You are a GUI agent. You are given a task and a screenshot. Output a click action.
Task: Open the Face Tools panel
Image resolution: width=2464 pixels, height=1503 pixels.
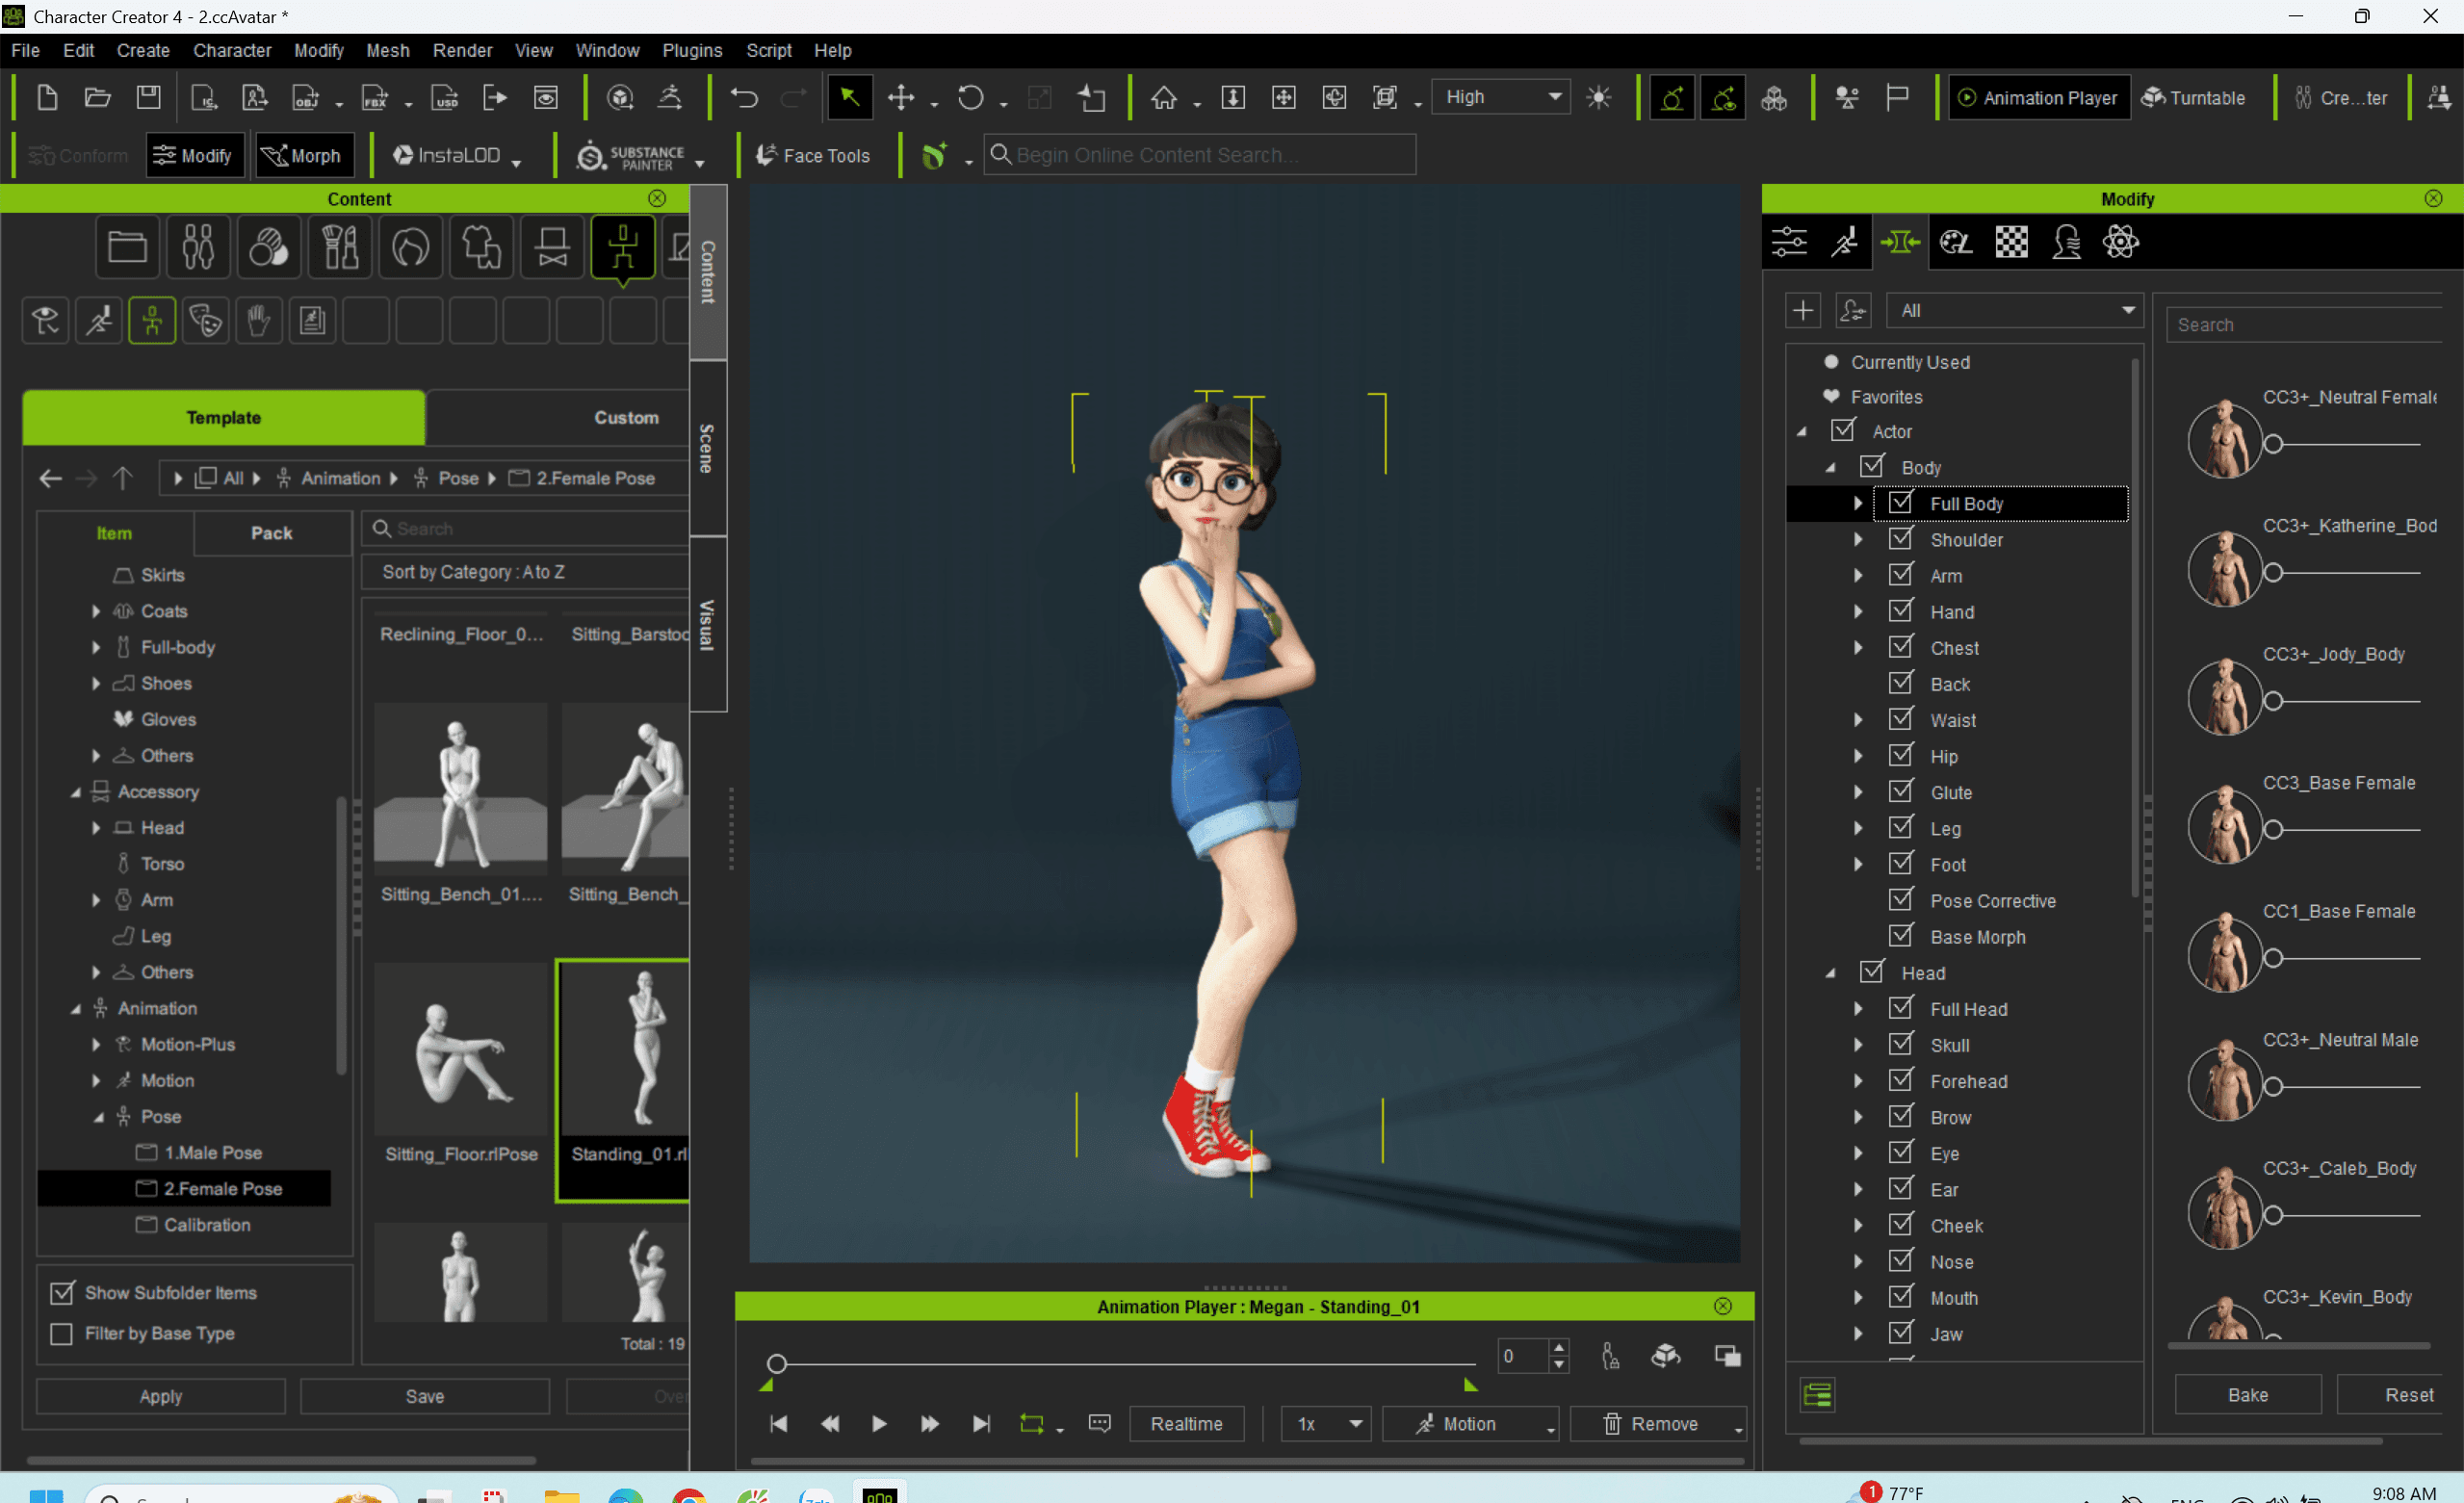(x=813, y=155)
